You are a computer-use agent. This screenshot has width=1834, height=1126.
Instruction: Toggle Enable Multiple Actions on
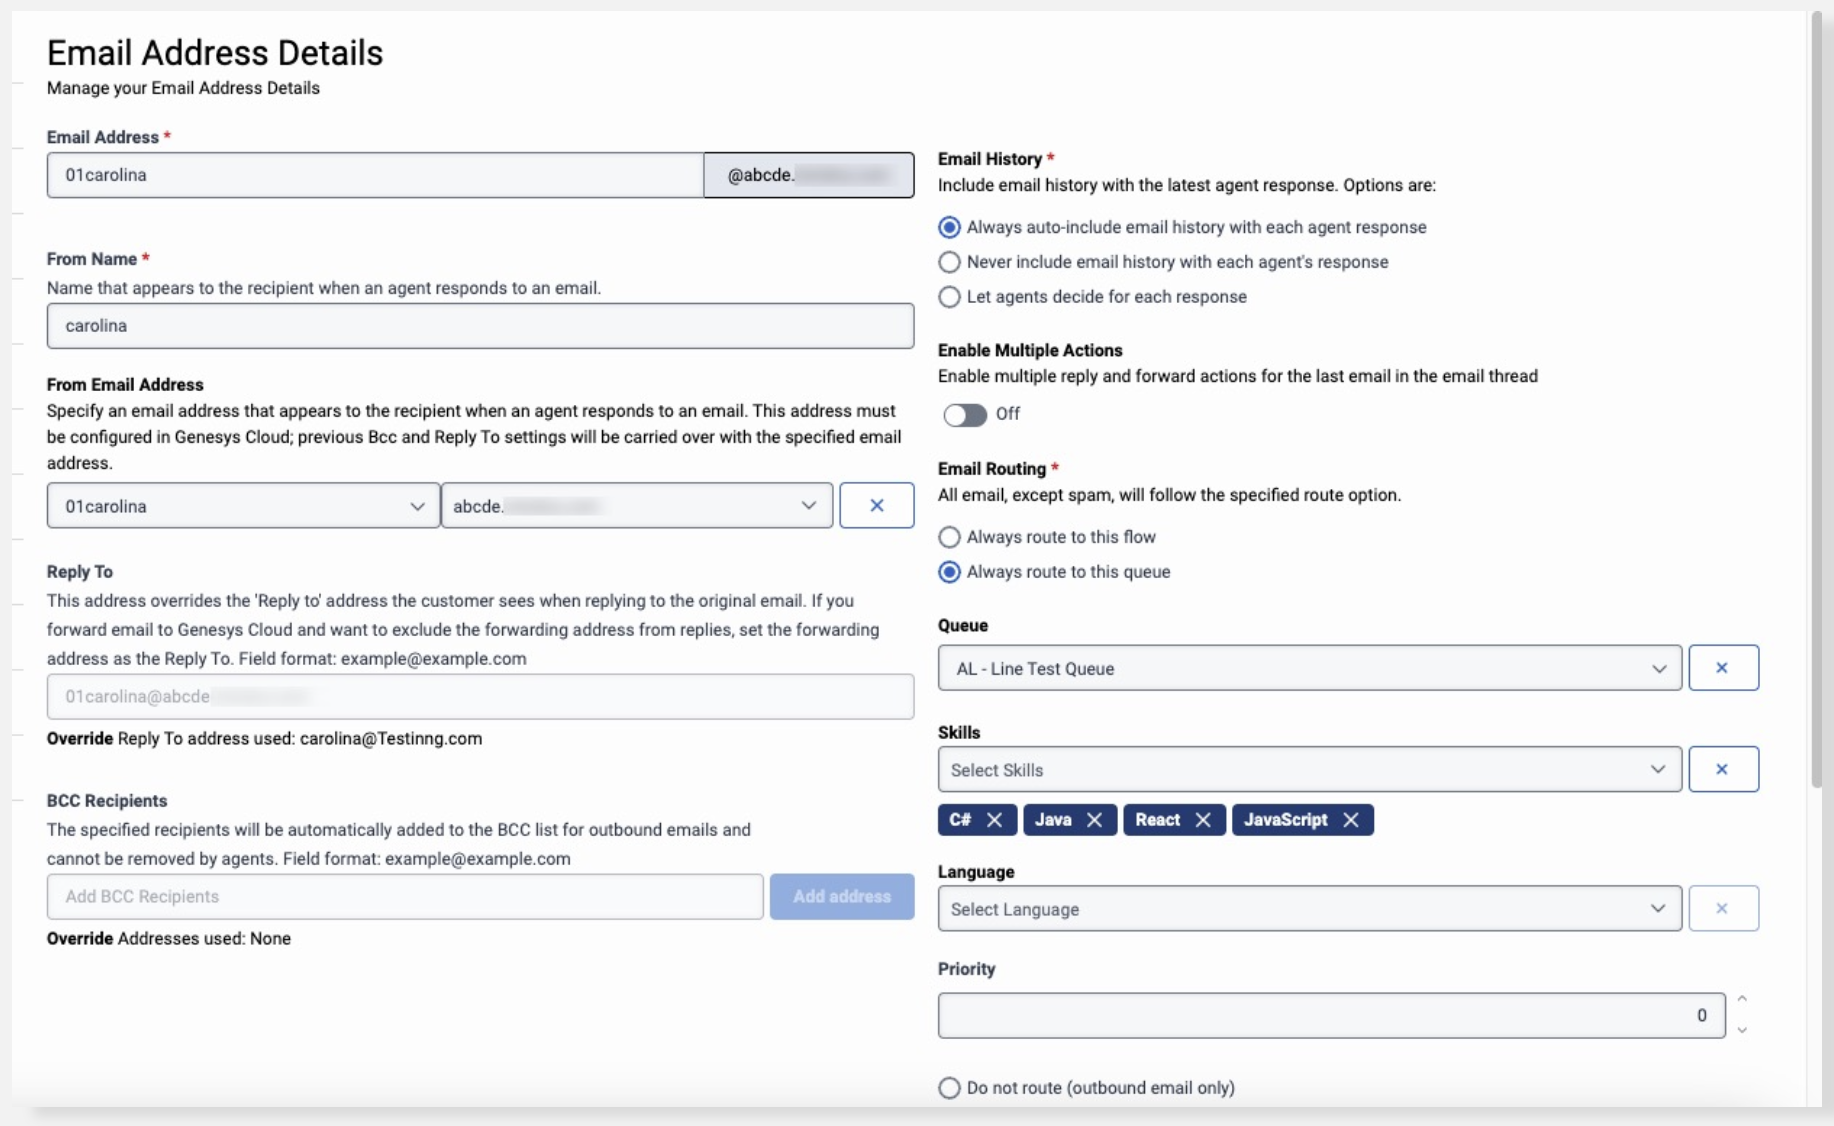[x=965, y=415]
